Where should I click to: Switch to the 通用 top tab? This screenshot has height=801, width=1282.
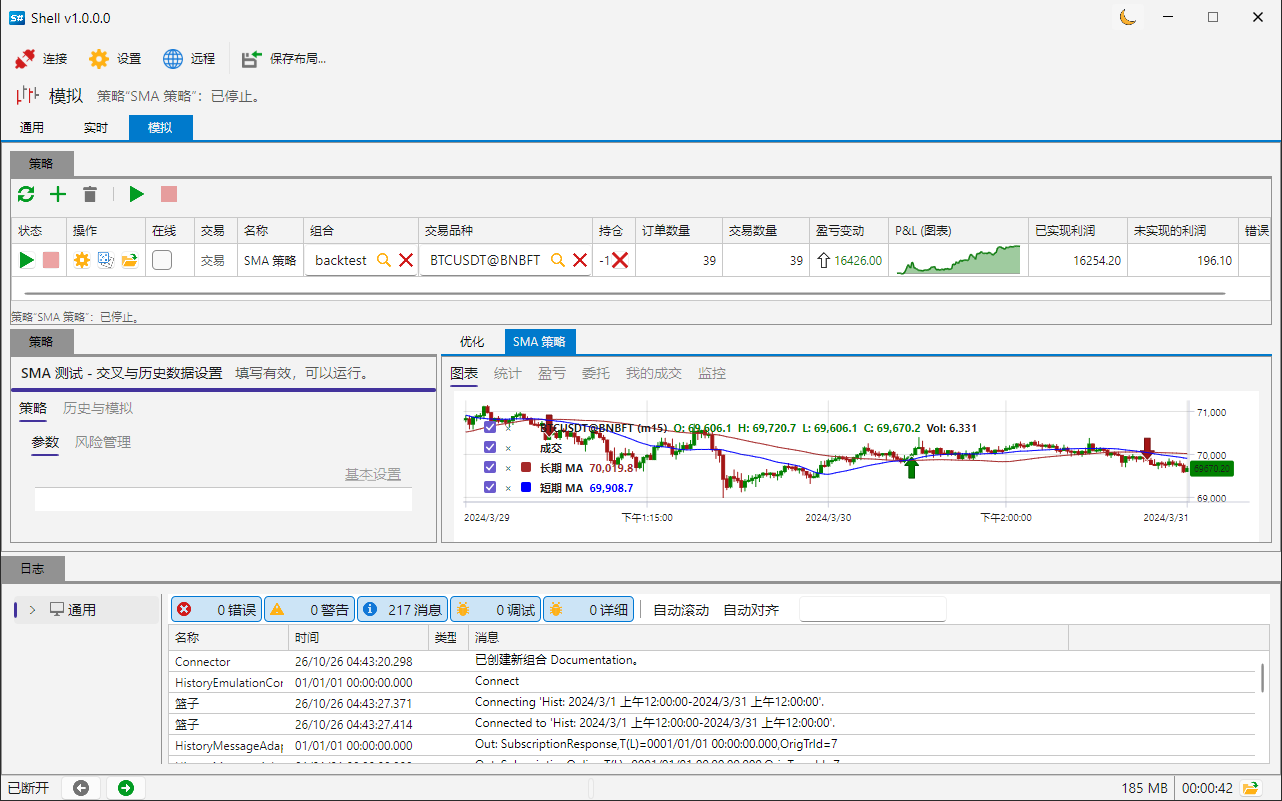tap(32, 128)
